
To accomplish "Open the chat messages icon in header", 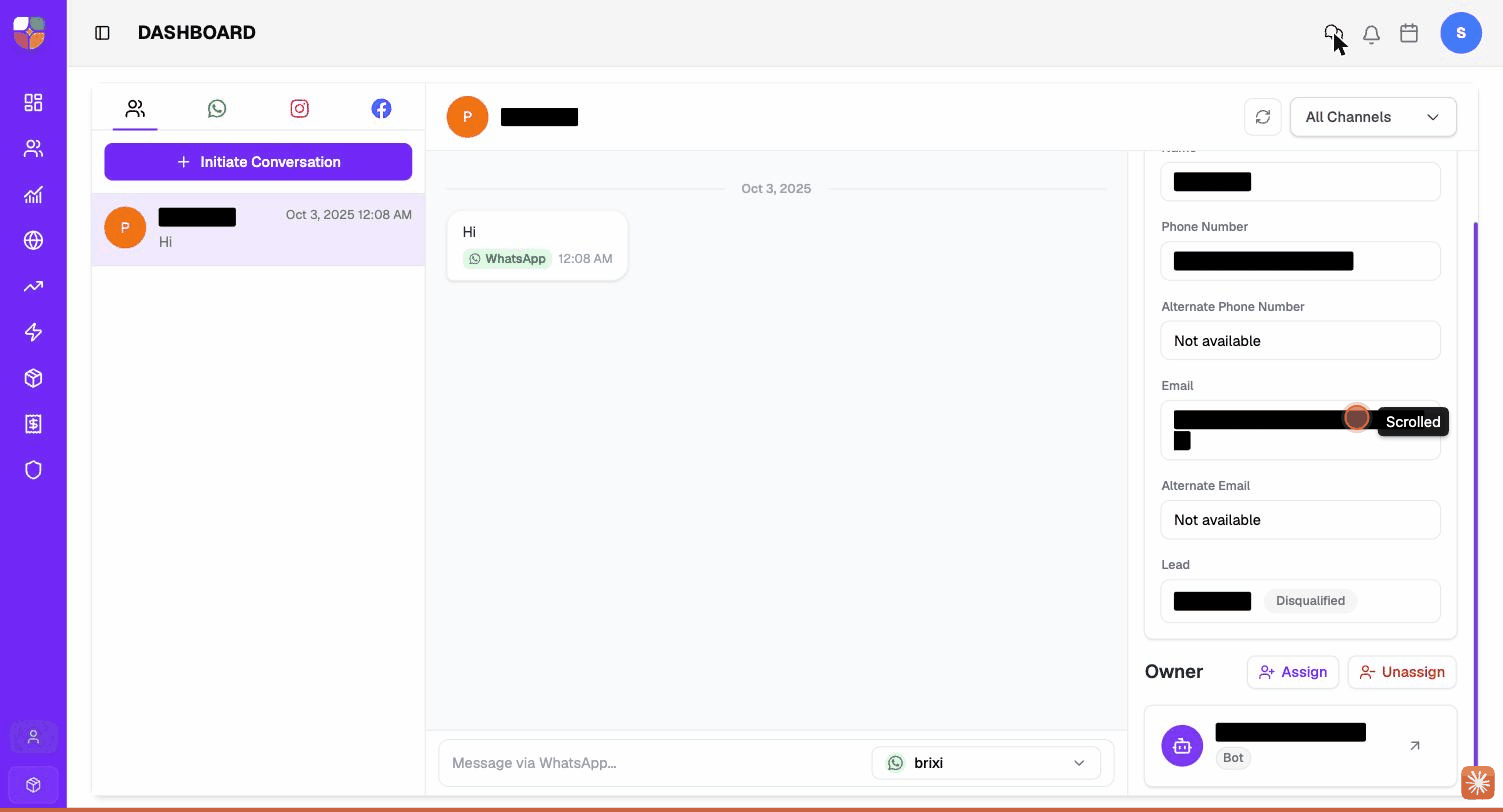I will click(1333, 34).
